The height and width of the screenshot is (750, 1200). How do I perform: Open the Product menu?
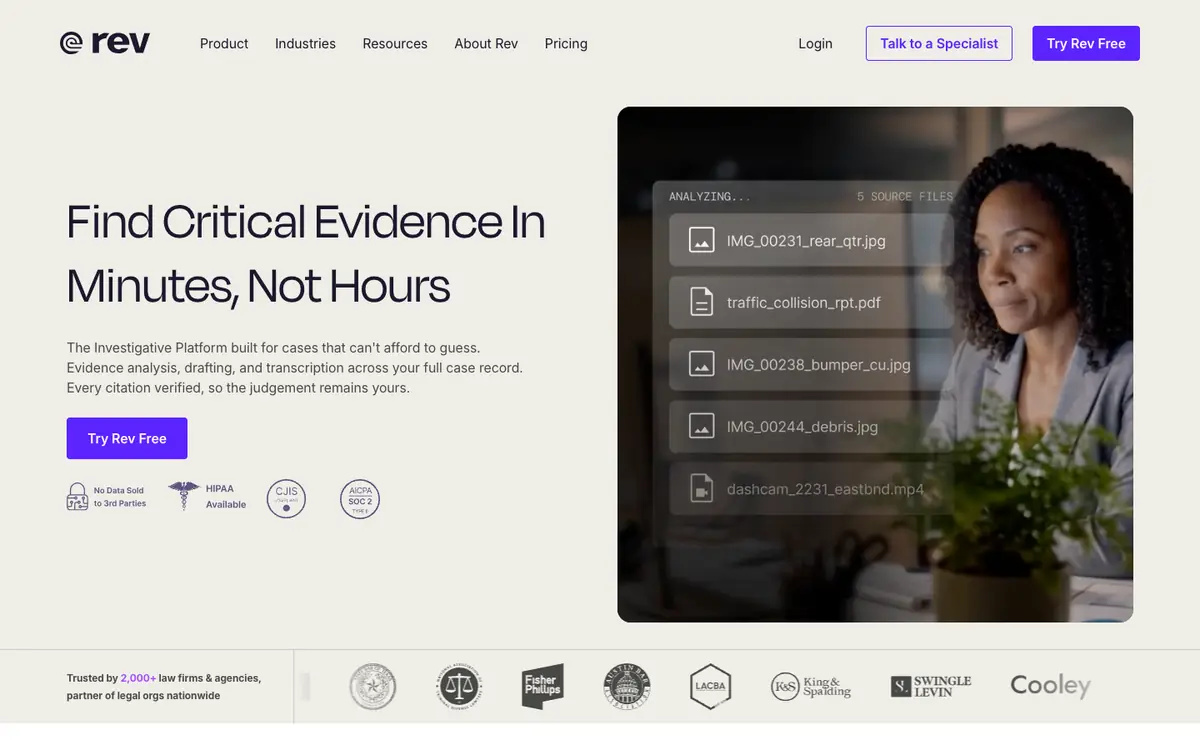pyautogui.click(x=224, y=44)
